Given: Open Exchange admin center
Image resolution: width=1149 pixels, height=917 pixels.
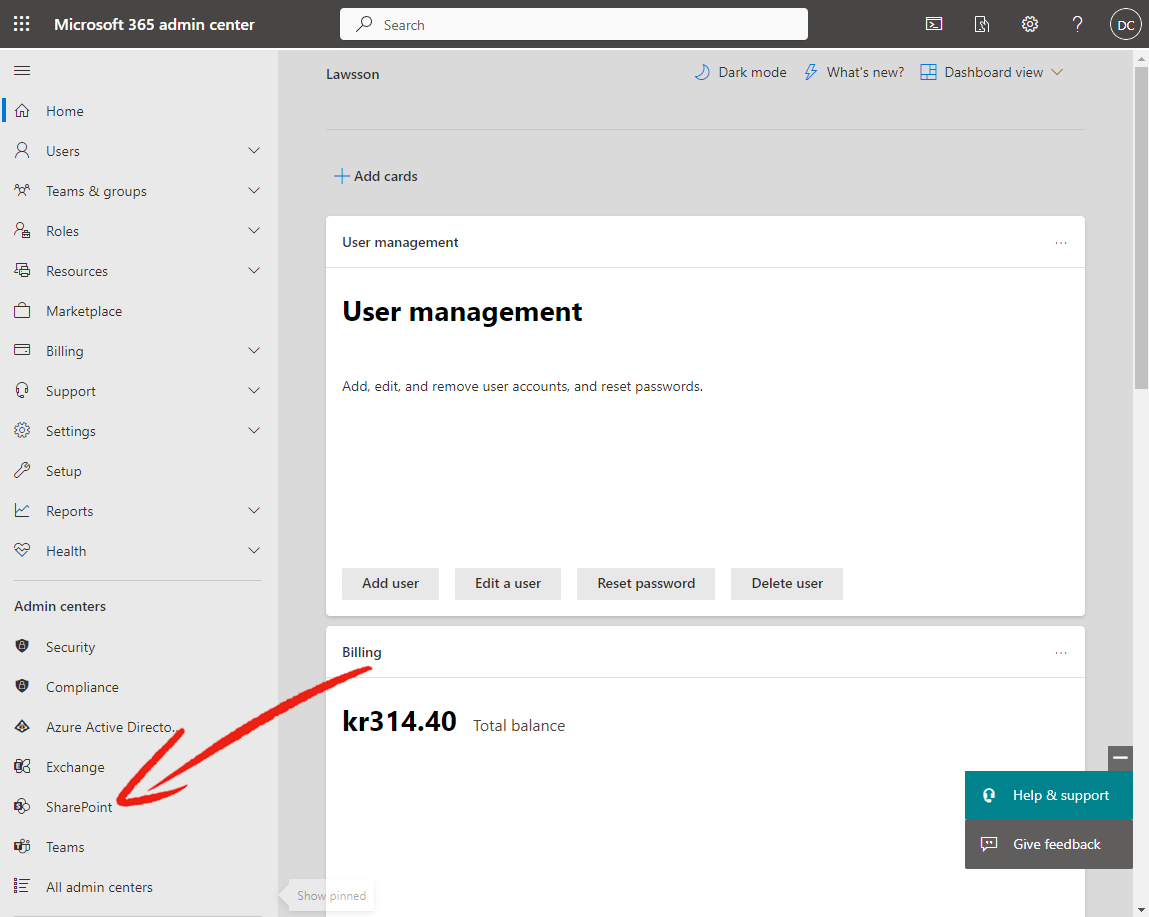Looking at the screenshot, I should click(75, 767).
